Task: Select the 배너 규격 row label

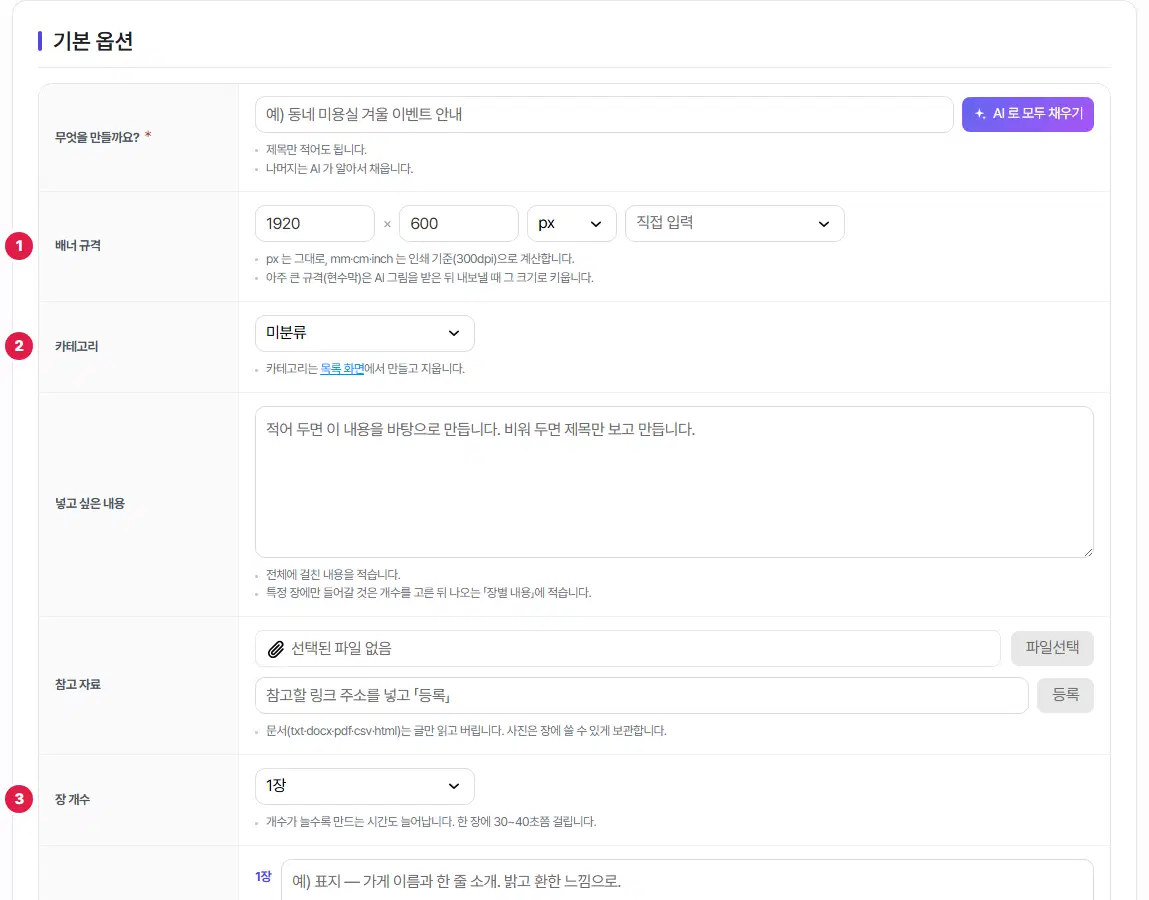Action: pyautogui.click(x=78, y=246)
